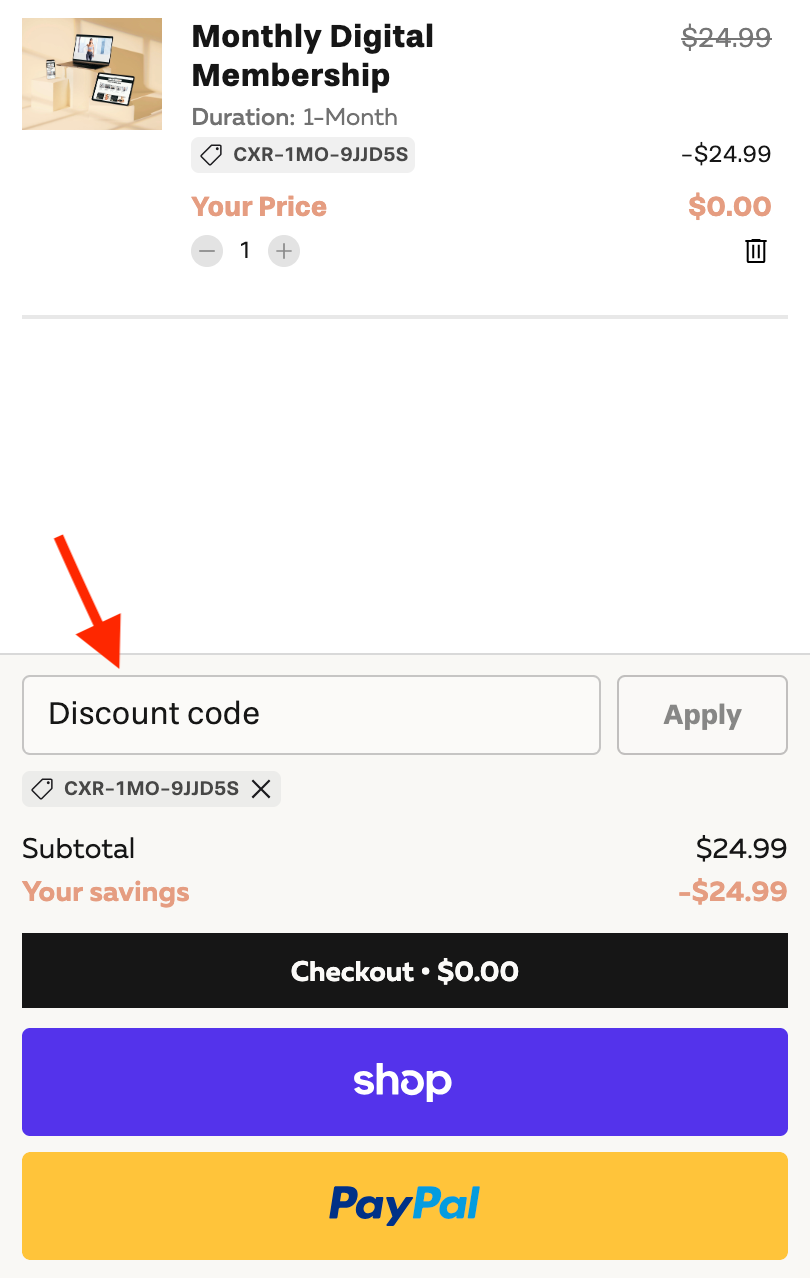Click the Monthly Digital Membership title
The width and height of the screenshot is (810, 1278).
(x=312, y=56)
